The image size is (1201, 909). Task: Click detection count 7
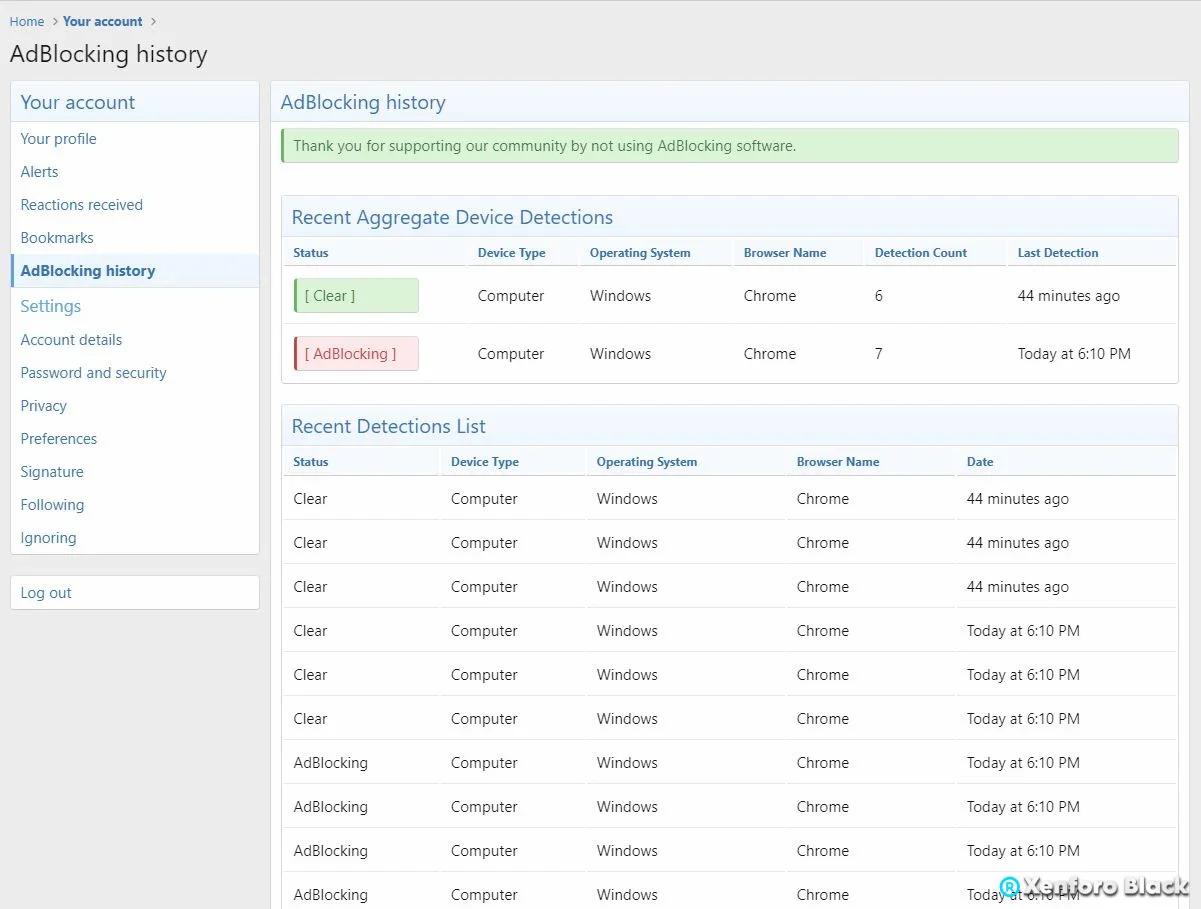click(x=879, y=354)
